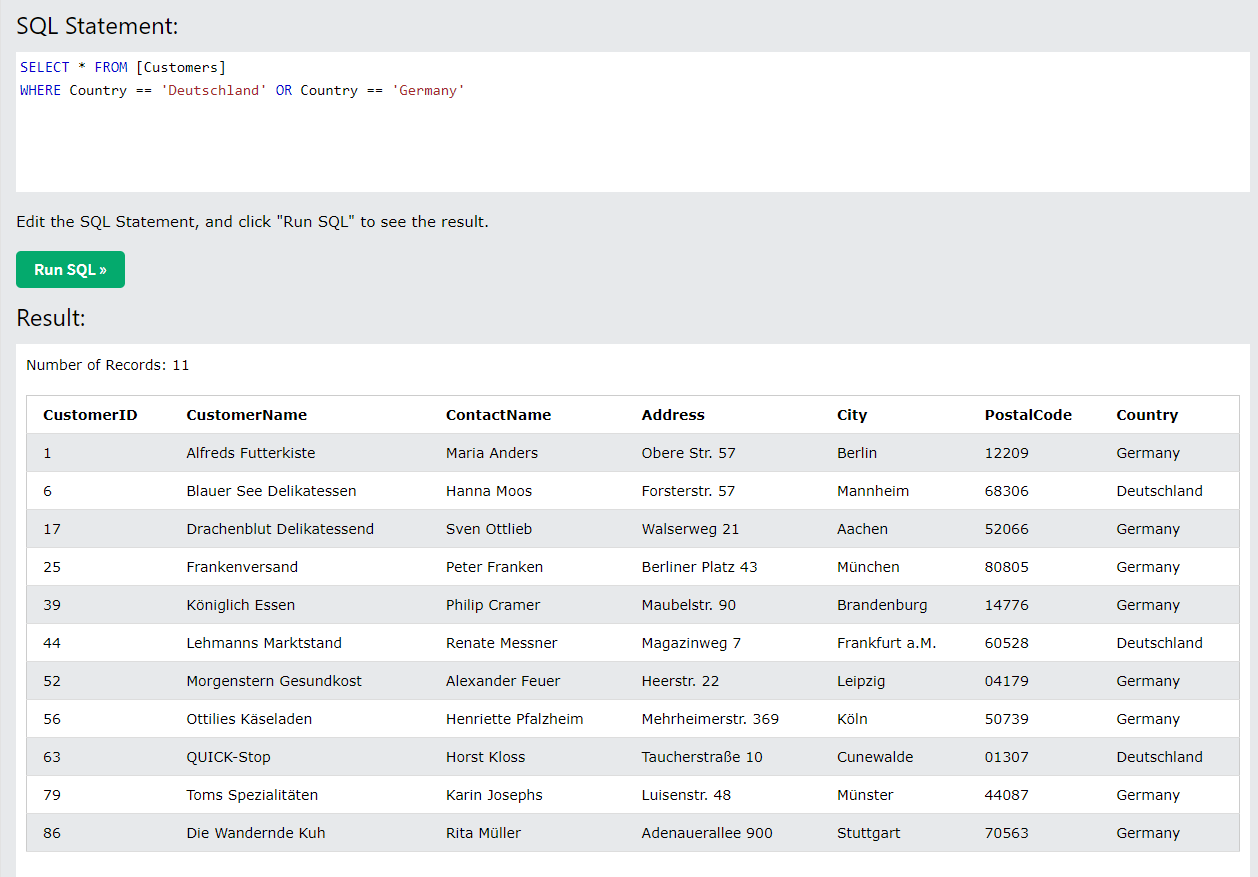Click the Alexander Feuer contact cell
Screen dimensions: 1258x877
click(x=503, y=681)
